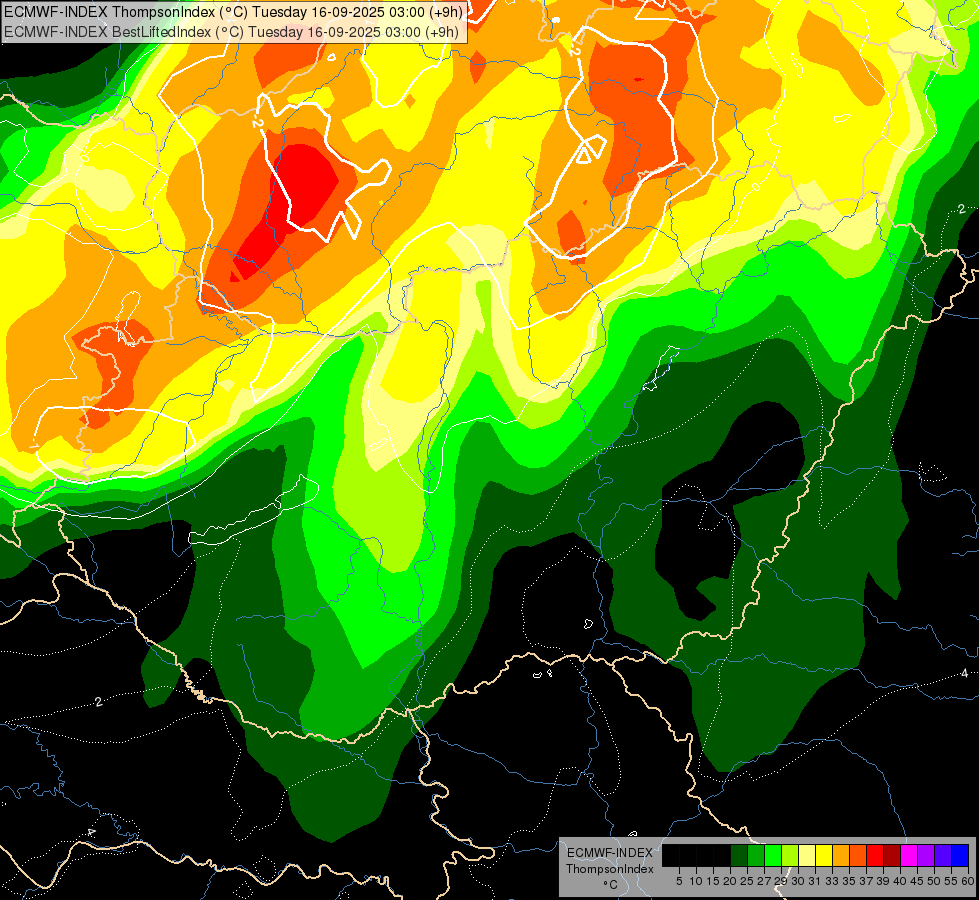
Task: Select the medium green legend swatch (25-27)
Action: click(x=756, y=855)
